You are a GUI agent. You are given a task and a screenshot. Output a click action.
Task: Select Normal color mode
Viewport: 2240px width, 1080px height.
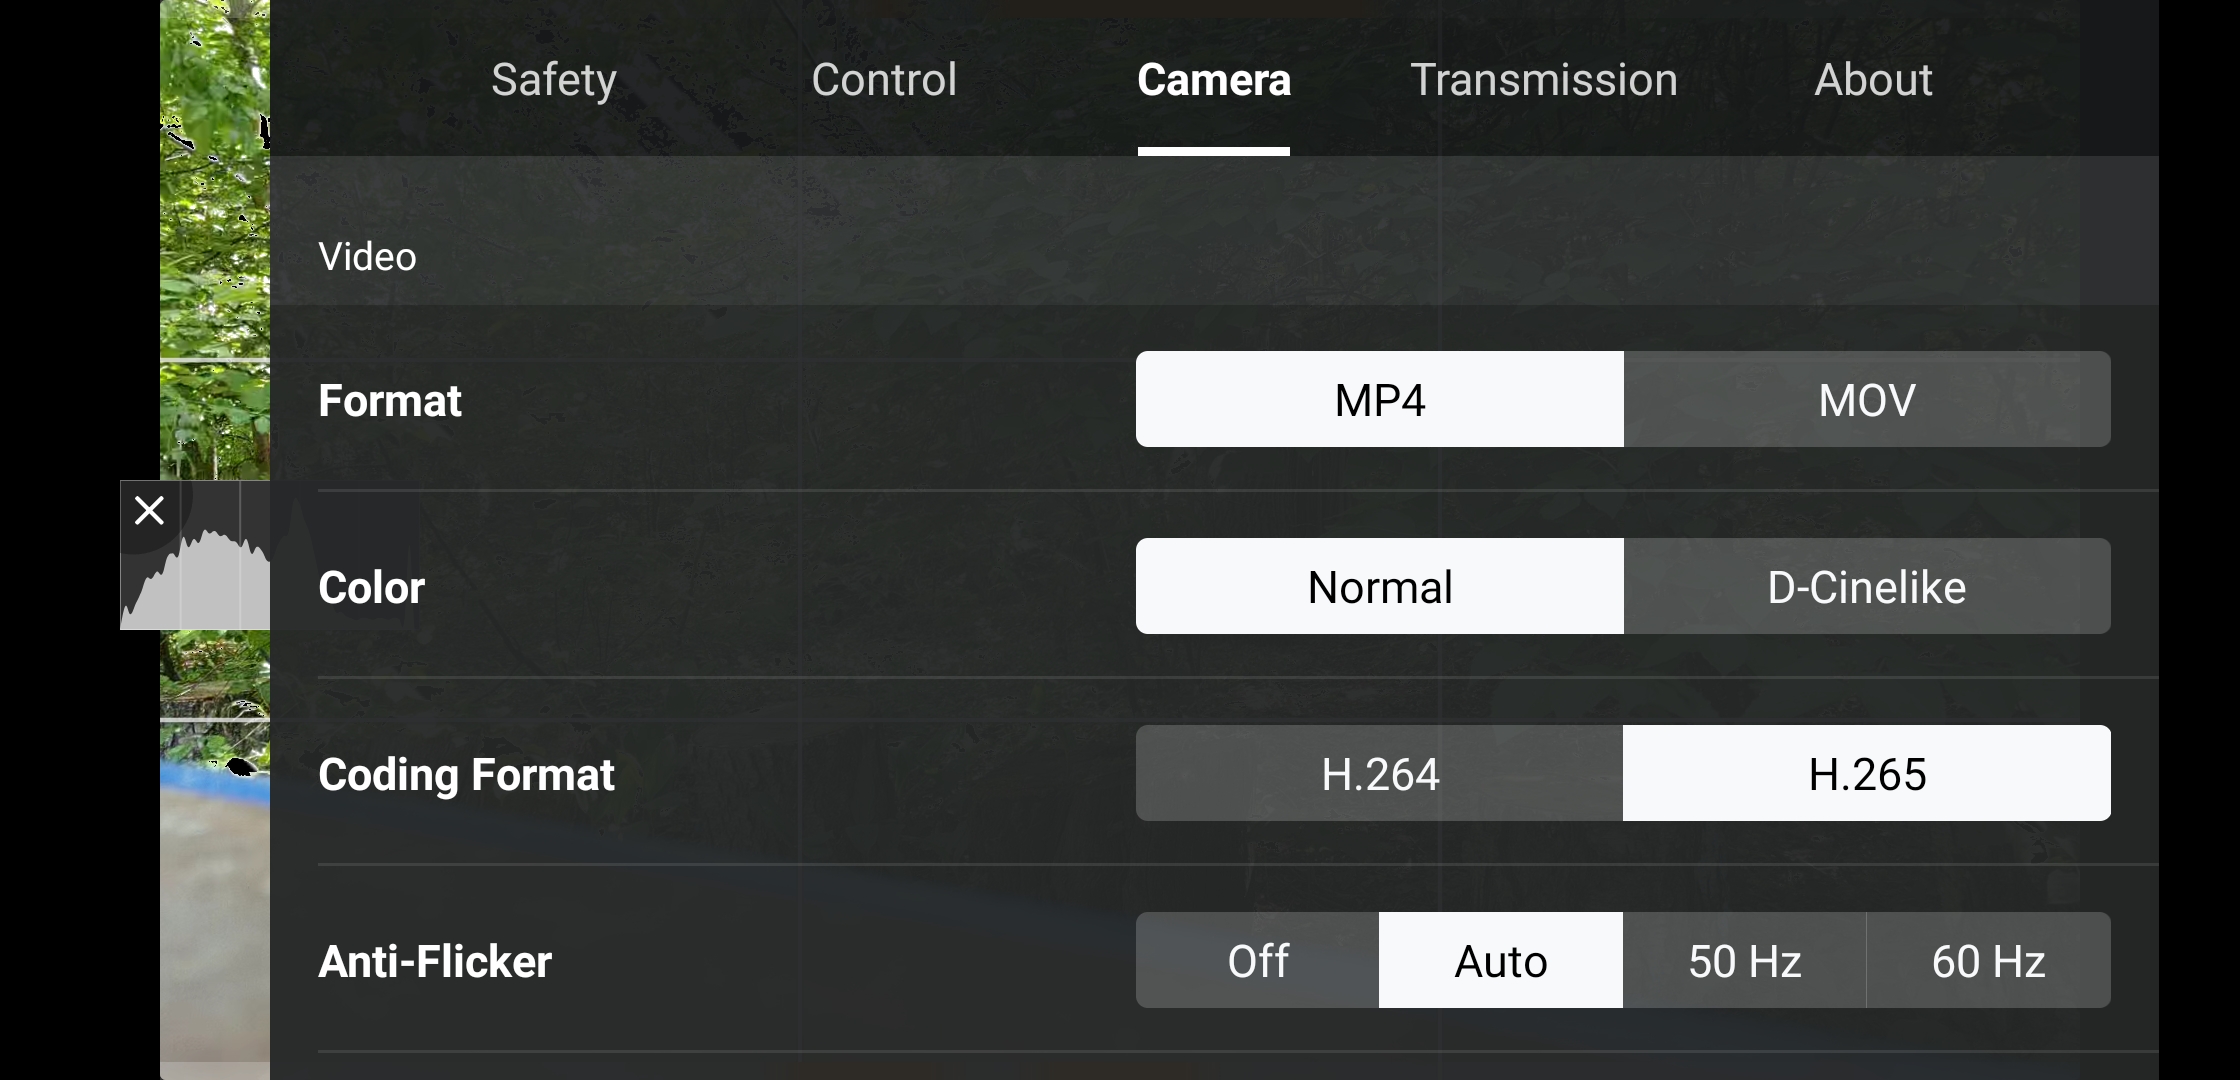(x=1380, y=586)
